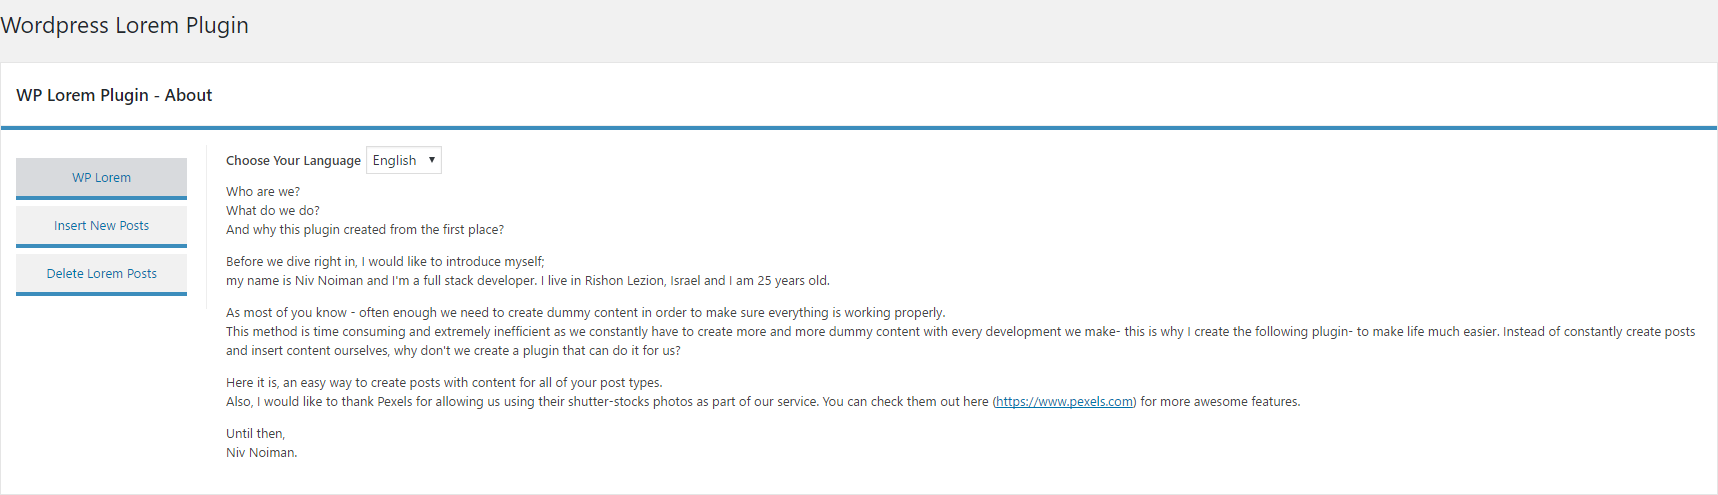The width and height of the screenshot is (1718, 495).
Task: Click the WP Lorem Plugin - About heading
Action: coord(114,95)
